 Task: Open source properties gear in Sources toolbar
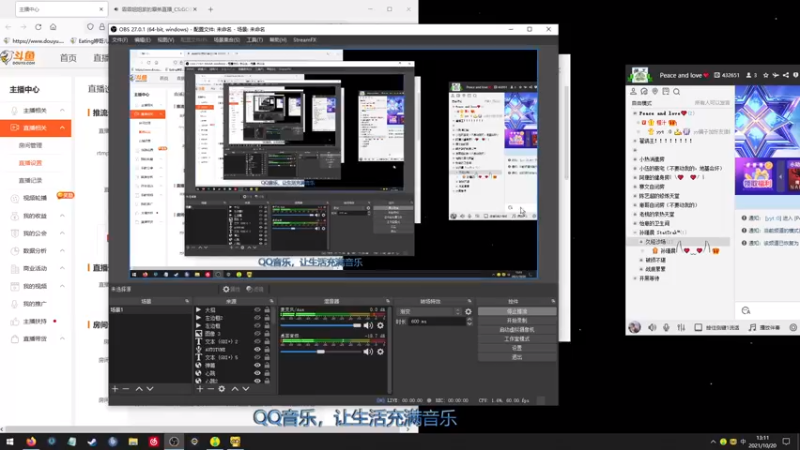tap(221, 389)
